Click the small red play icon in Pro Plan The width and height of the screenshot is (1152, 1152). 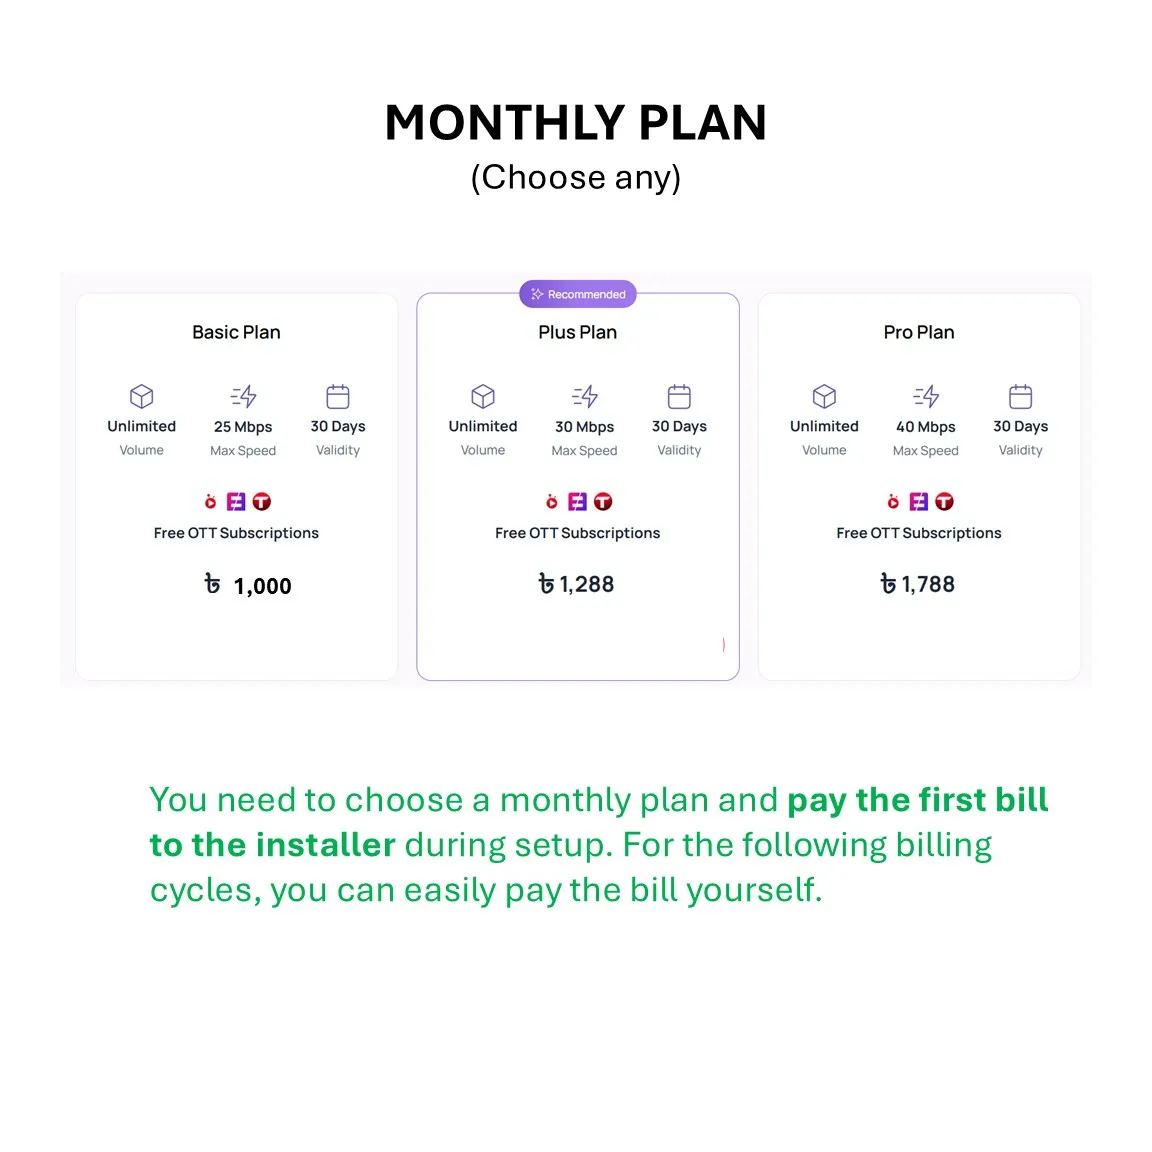click(x=893, y=502)
